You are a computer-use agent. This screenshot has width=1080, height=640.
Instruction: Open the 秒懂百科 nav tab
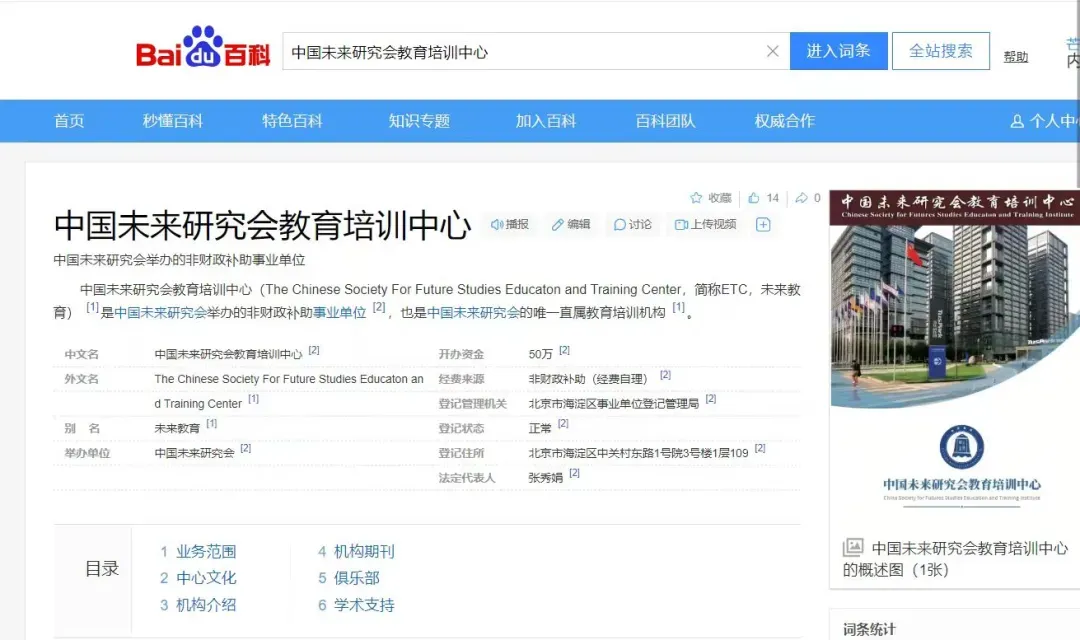click(172, 121)
